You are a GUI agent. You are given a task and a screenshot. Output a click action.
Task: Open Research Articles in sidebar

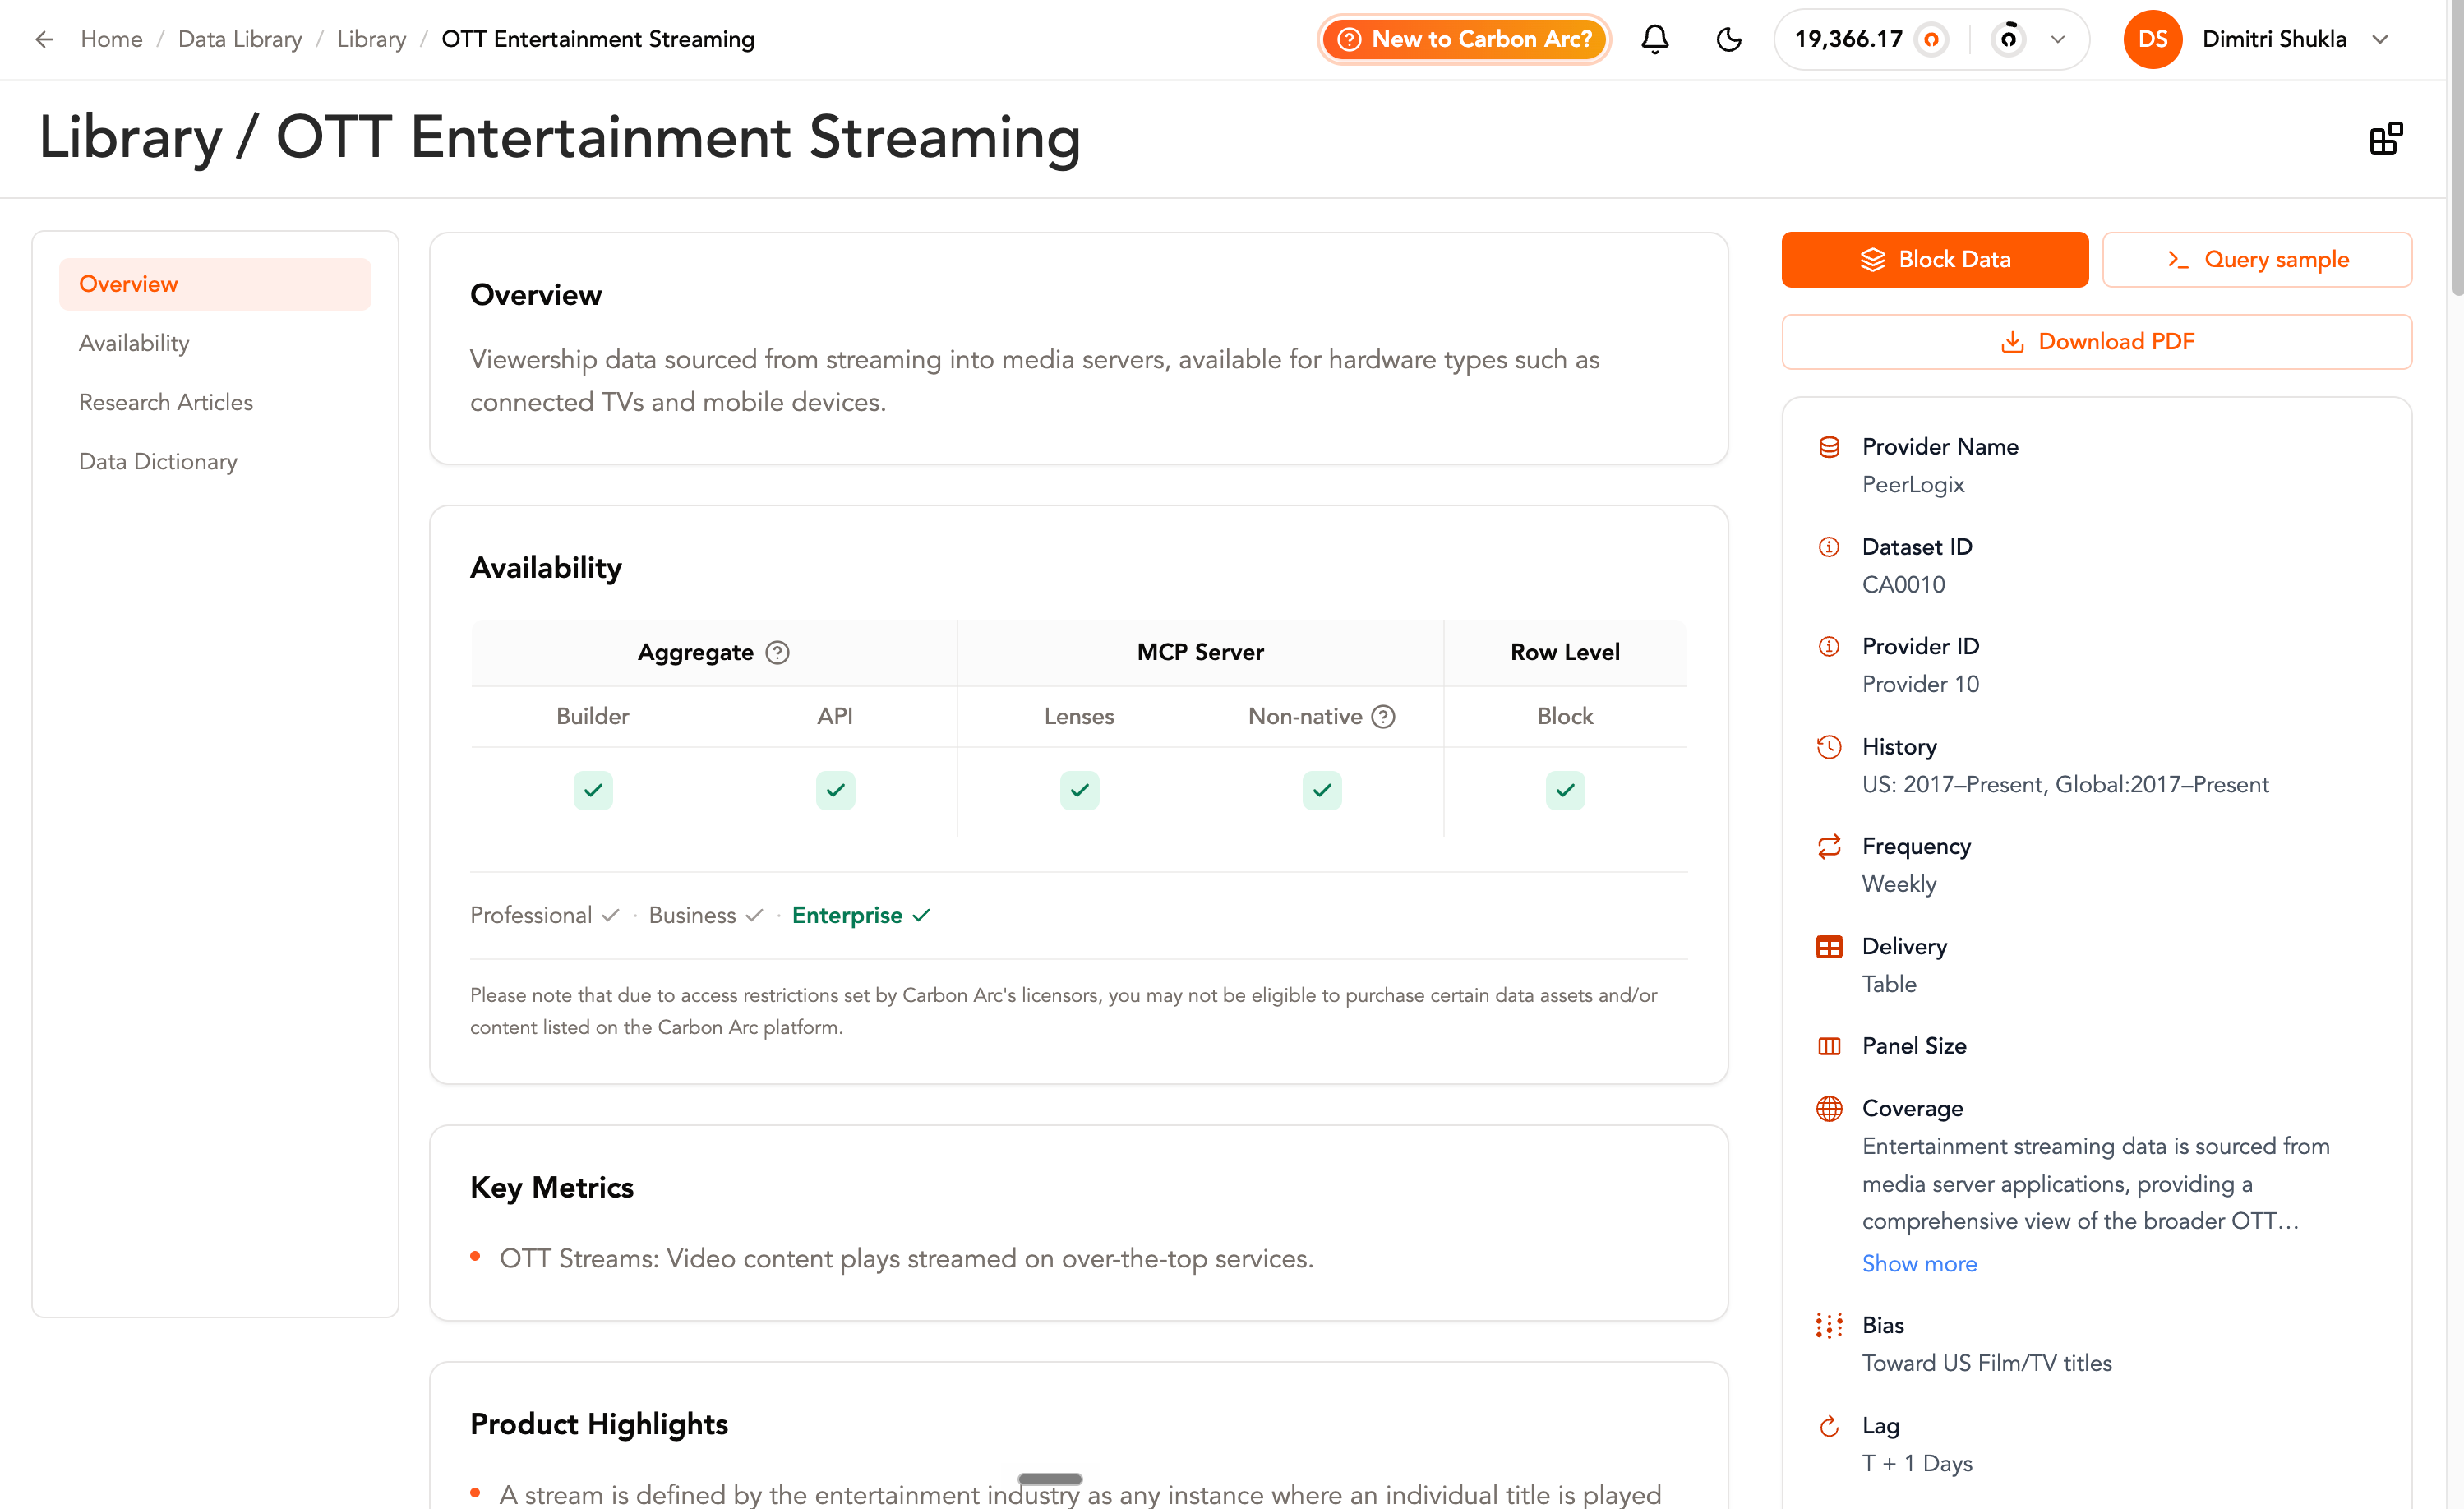[166, 402]
